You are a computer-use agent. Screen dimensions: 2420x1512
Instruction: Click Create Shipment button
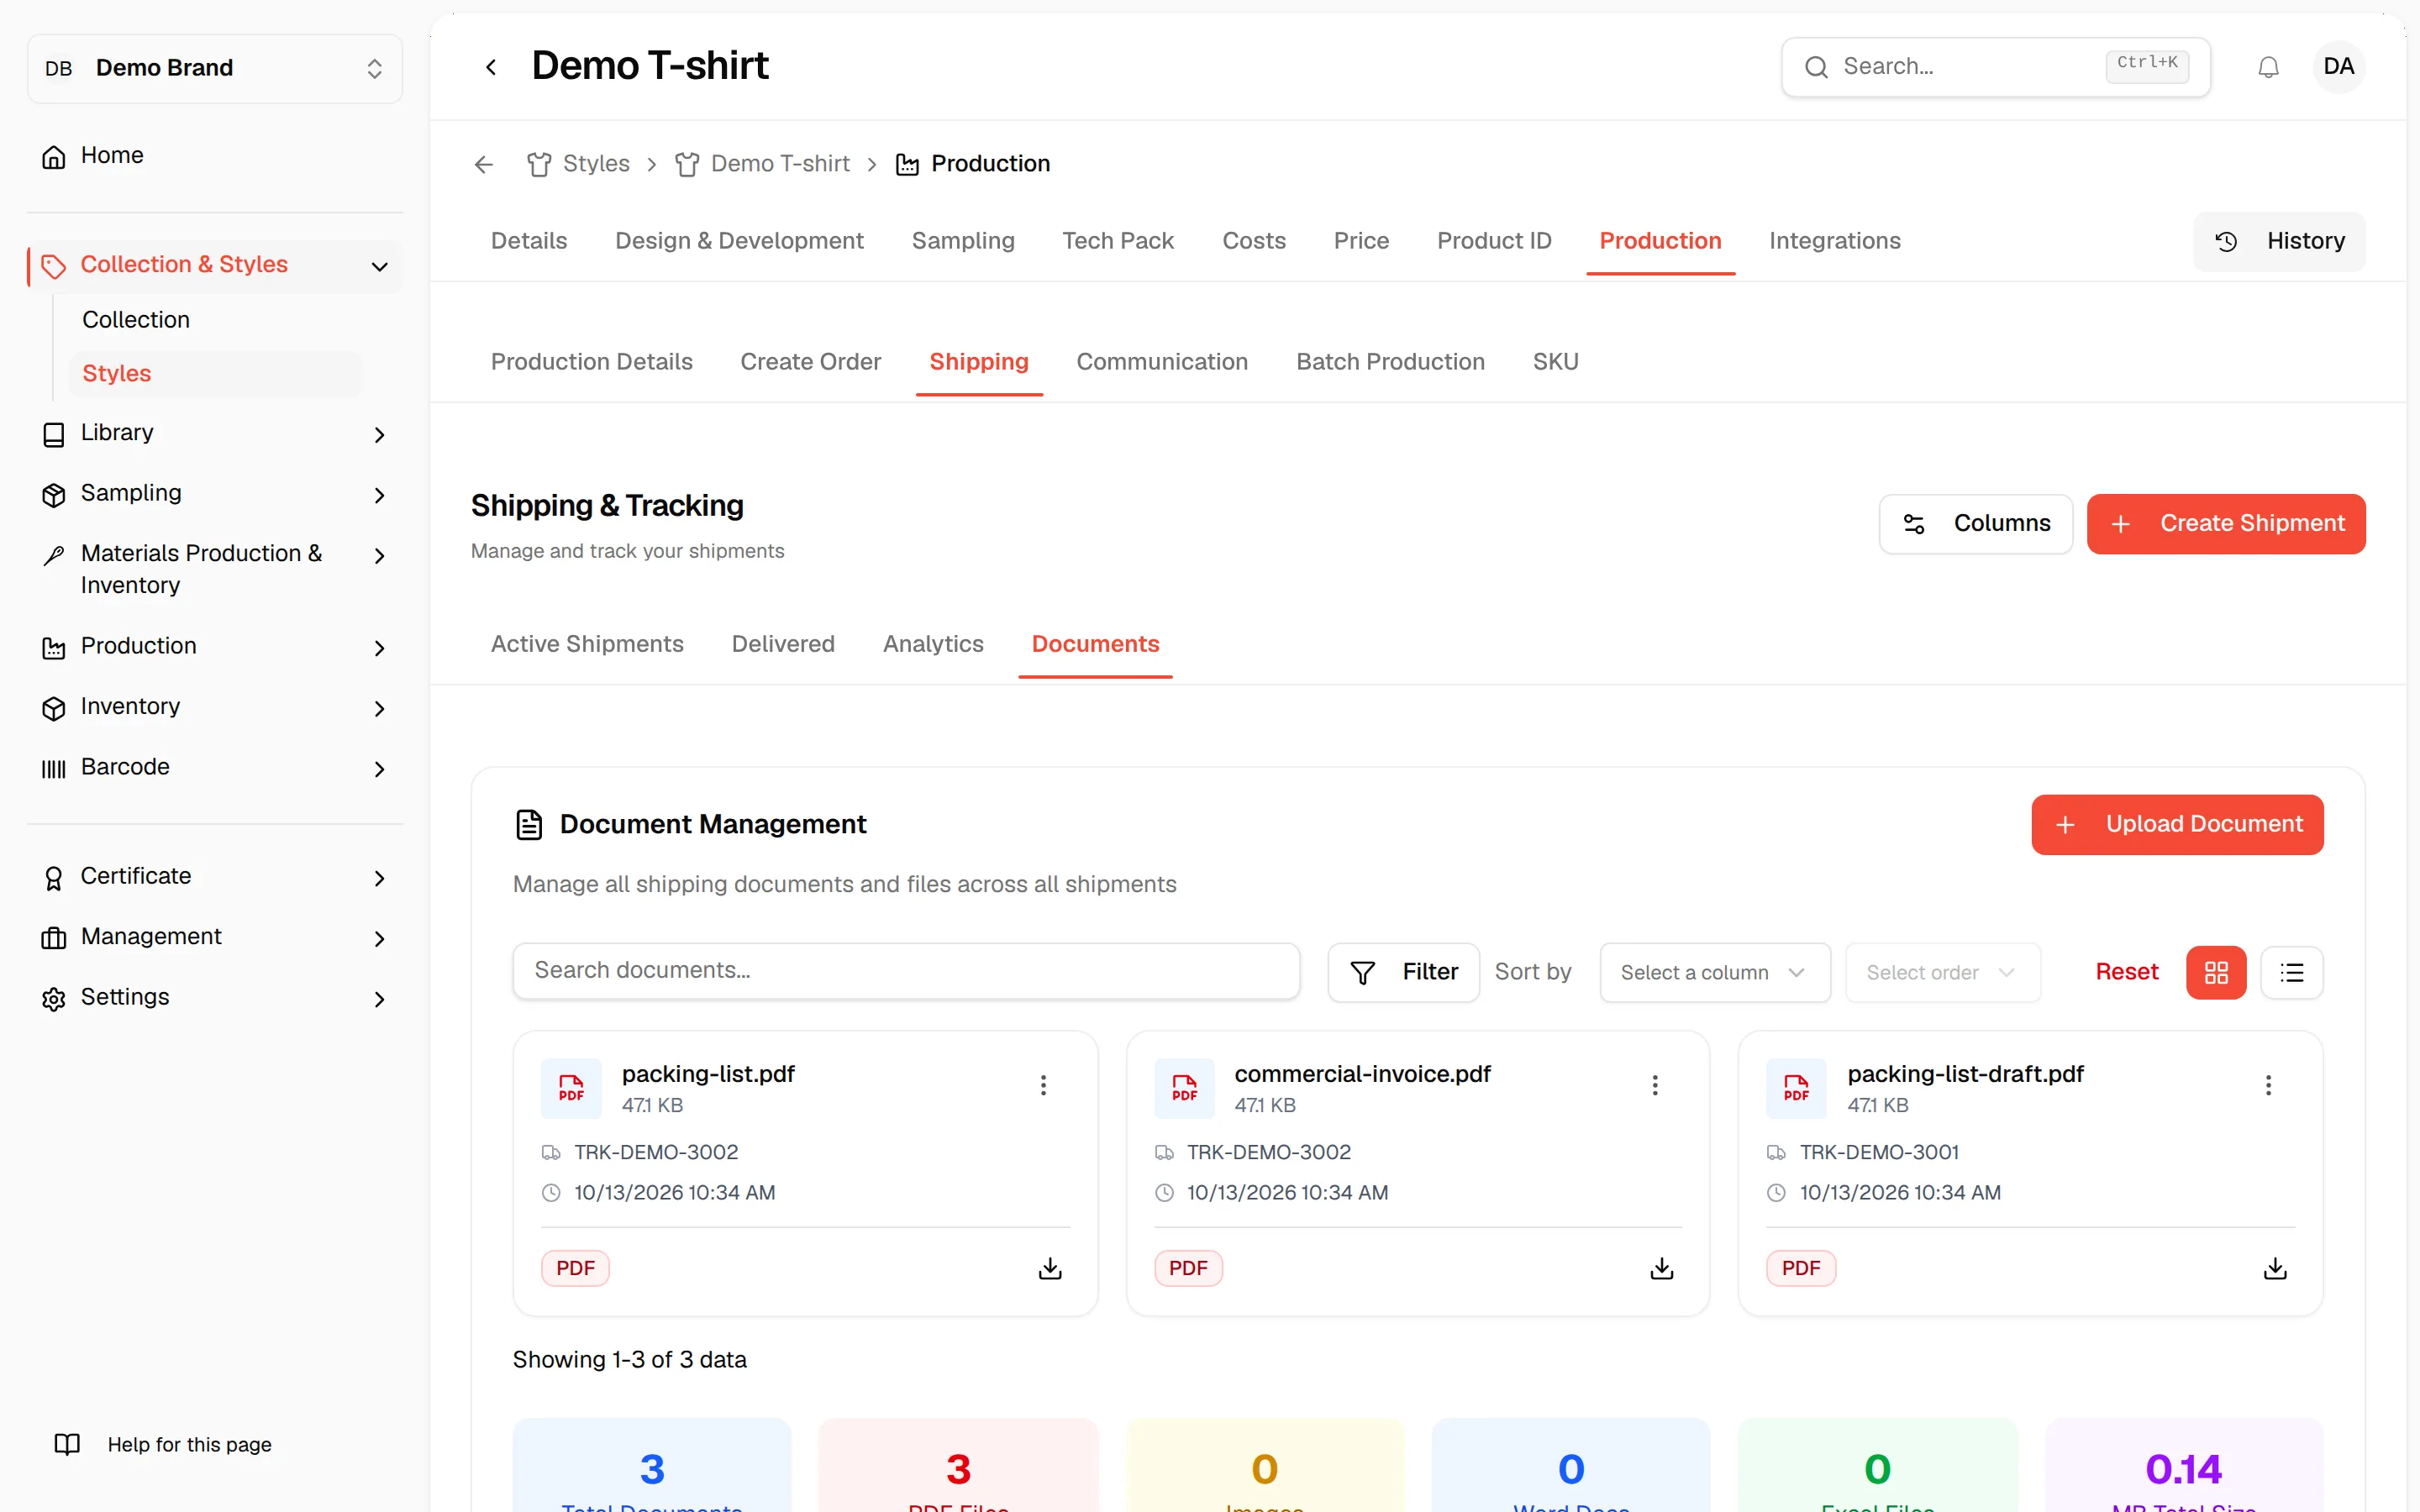(2226, 524)
